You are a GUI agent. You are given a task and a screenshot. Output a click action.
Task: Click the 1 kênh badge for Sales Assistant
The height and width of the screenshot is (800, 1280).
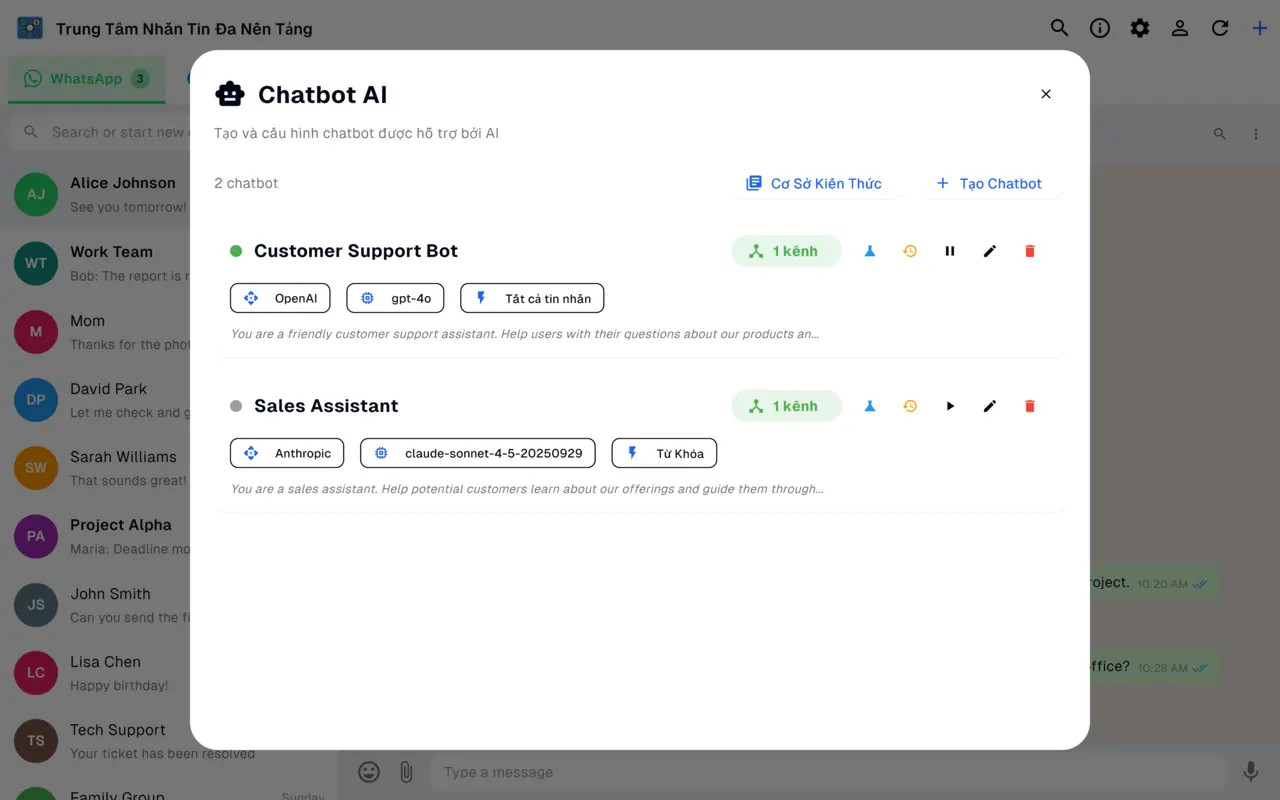point(786,406)
